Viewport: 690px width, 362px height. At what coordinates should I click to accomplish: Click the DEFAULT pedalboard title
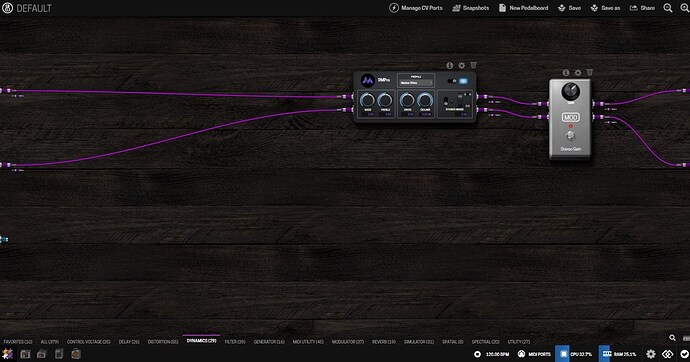(x=34, y=8)
